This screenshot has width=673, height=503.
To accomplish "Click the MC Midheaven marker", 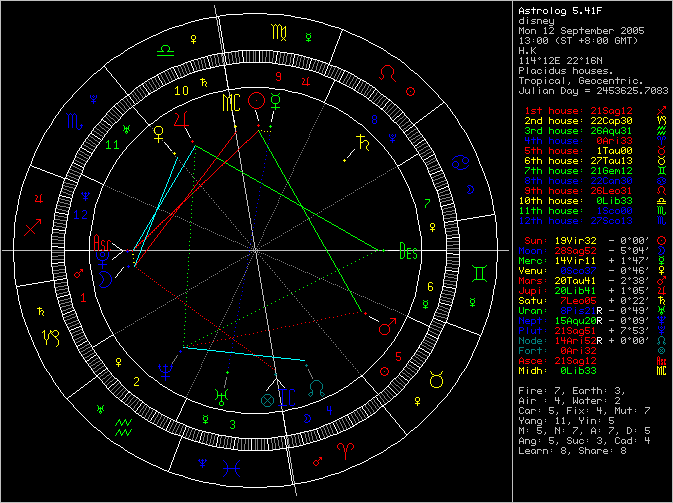I will click(231, 102).
